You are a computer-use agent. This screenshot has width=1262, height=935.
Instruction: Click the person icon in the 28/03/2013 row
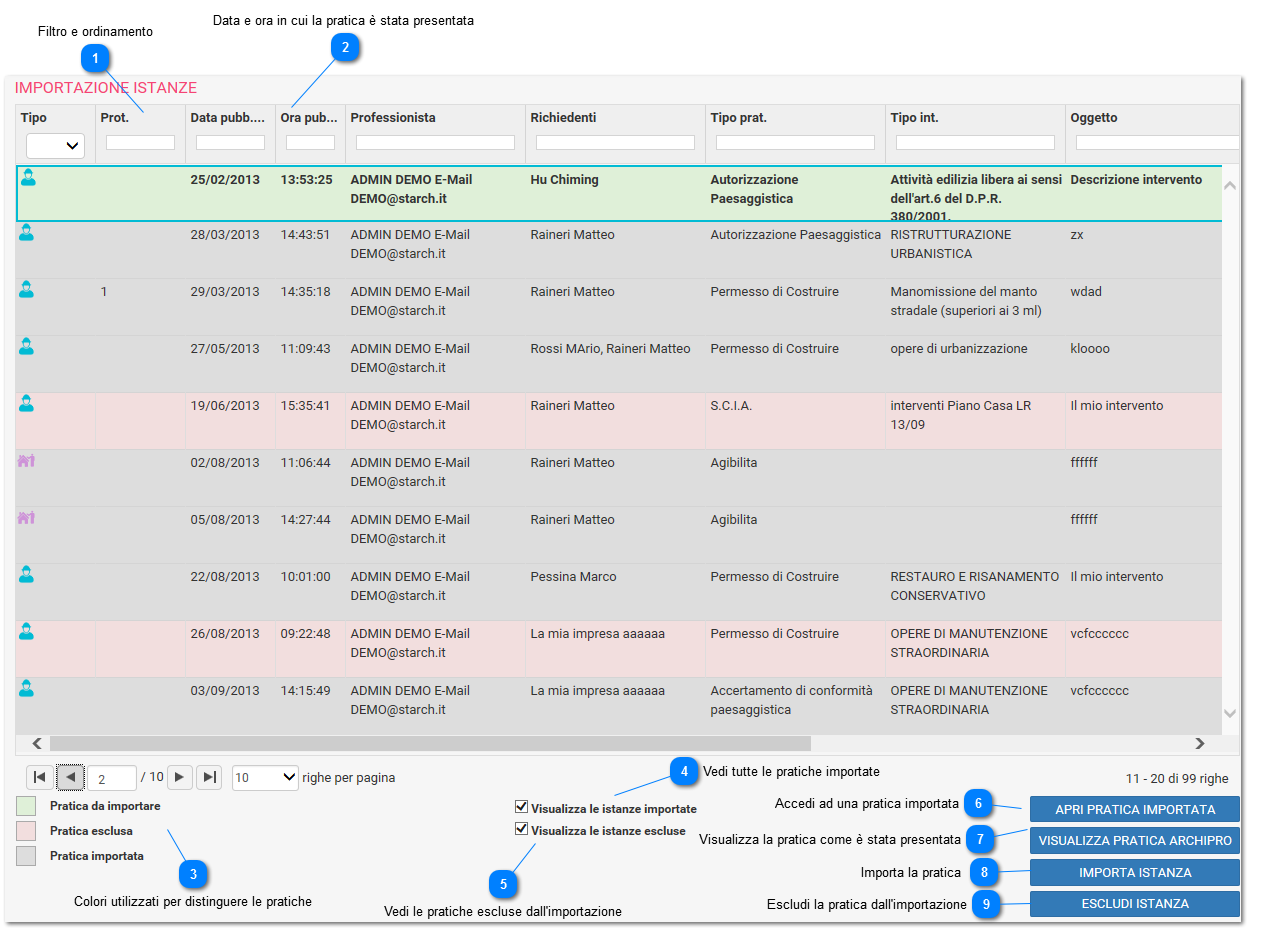[x=27, y=233]
